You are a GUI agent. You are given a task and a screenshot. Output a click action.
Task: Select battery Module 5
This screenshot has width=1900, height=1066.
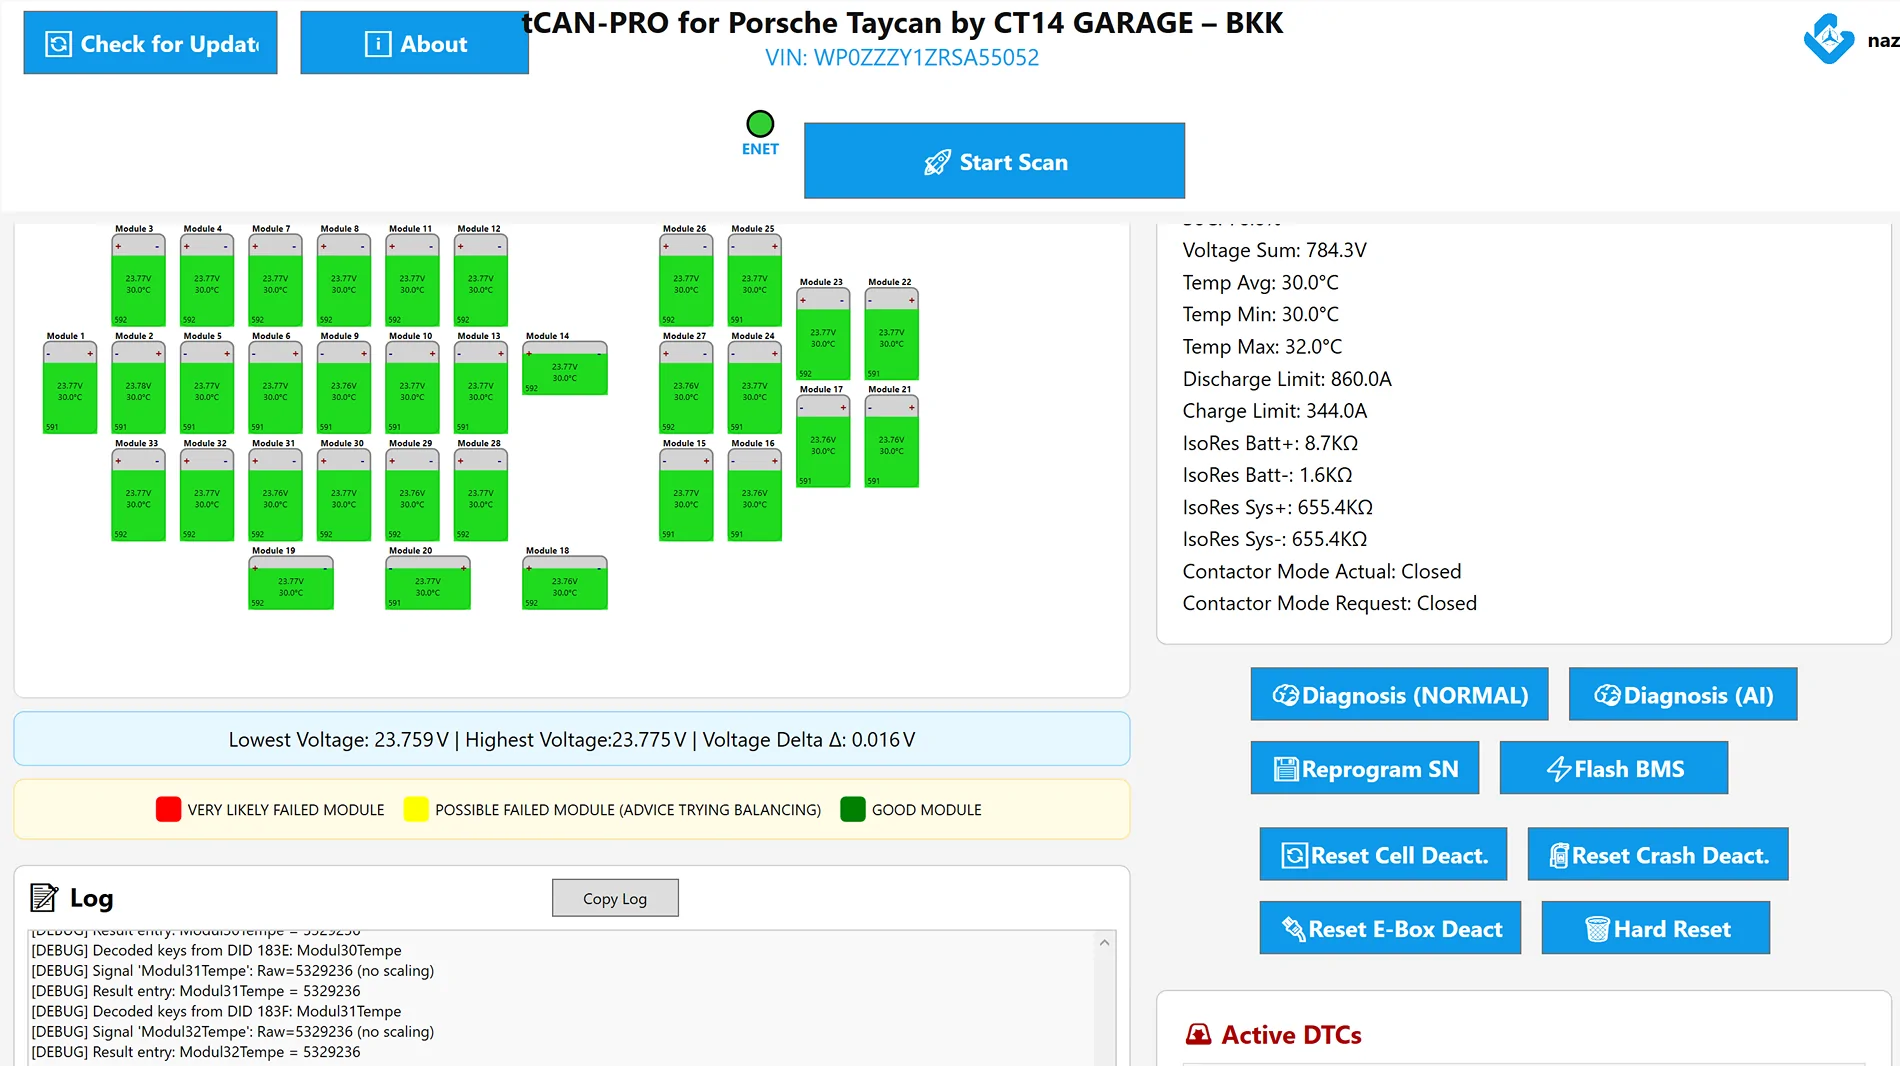(207, 387)
